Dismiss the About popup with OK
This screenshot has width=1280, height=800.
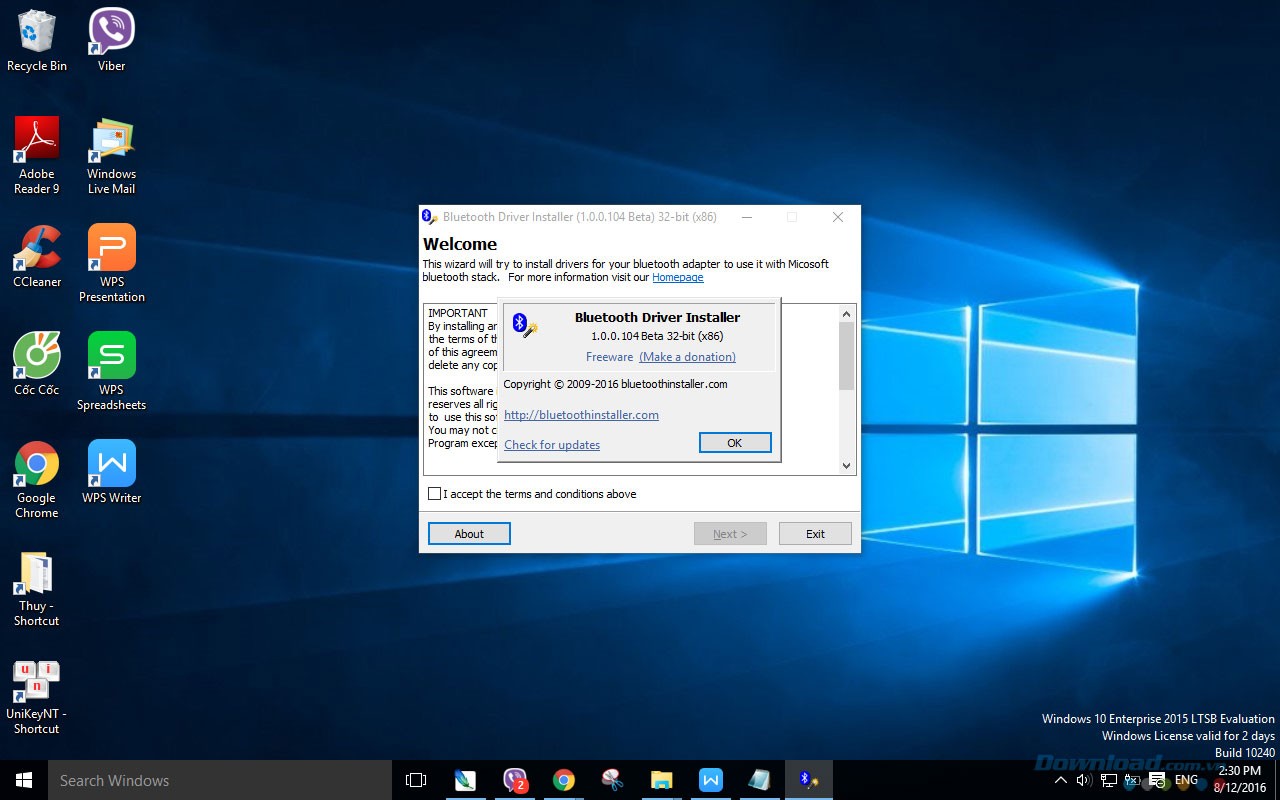tap(735, 442)
